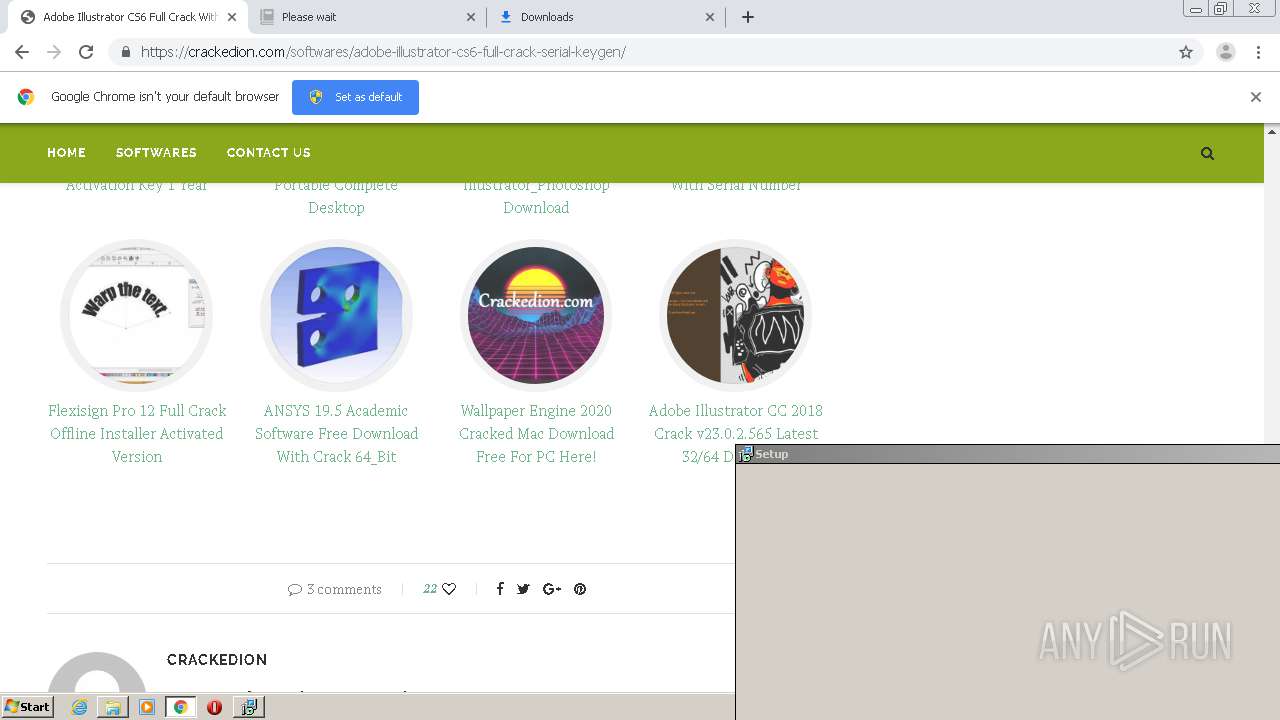Image resolution: width=1280 pixels, height=720 pixels.
Task: Pin the post on Pinterest
Action: click(580, 589)
